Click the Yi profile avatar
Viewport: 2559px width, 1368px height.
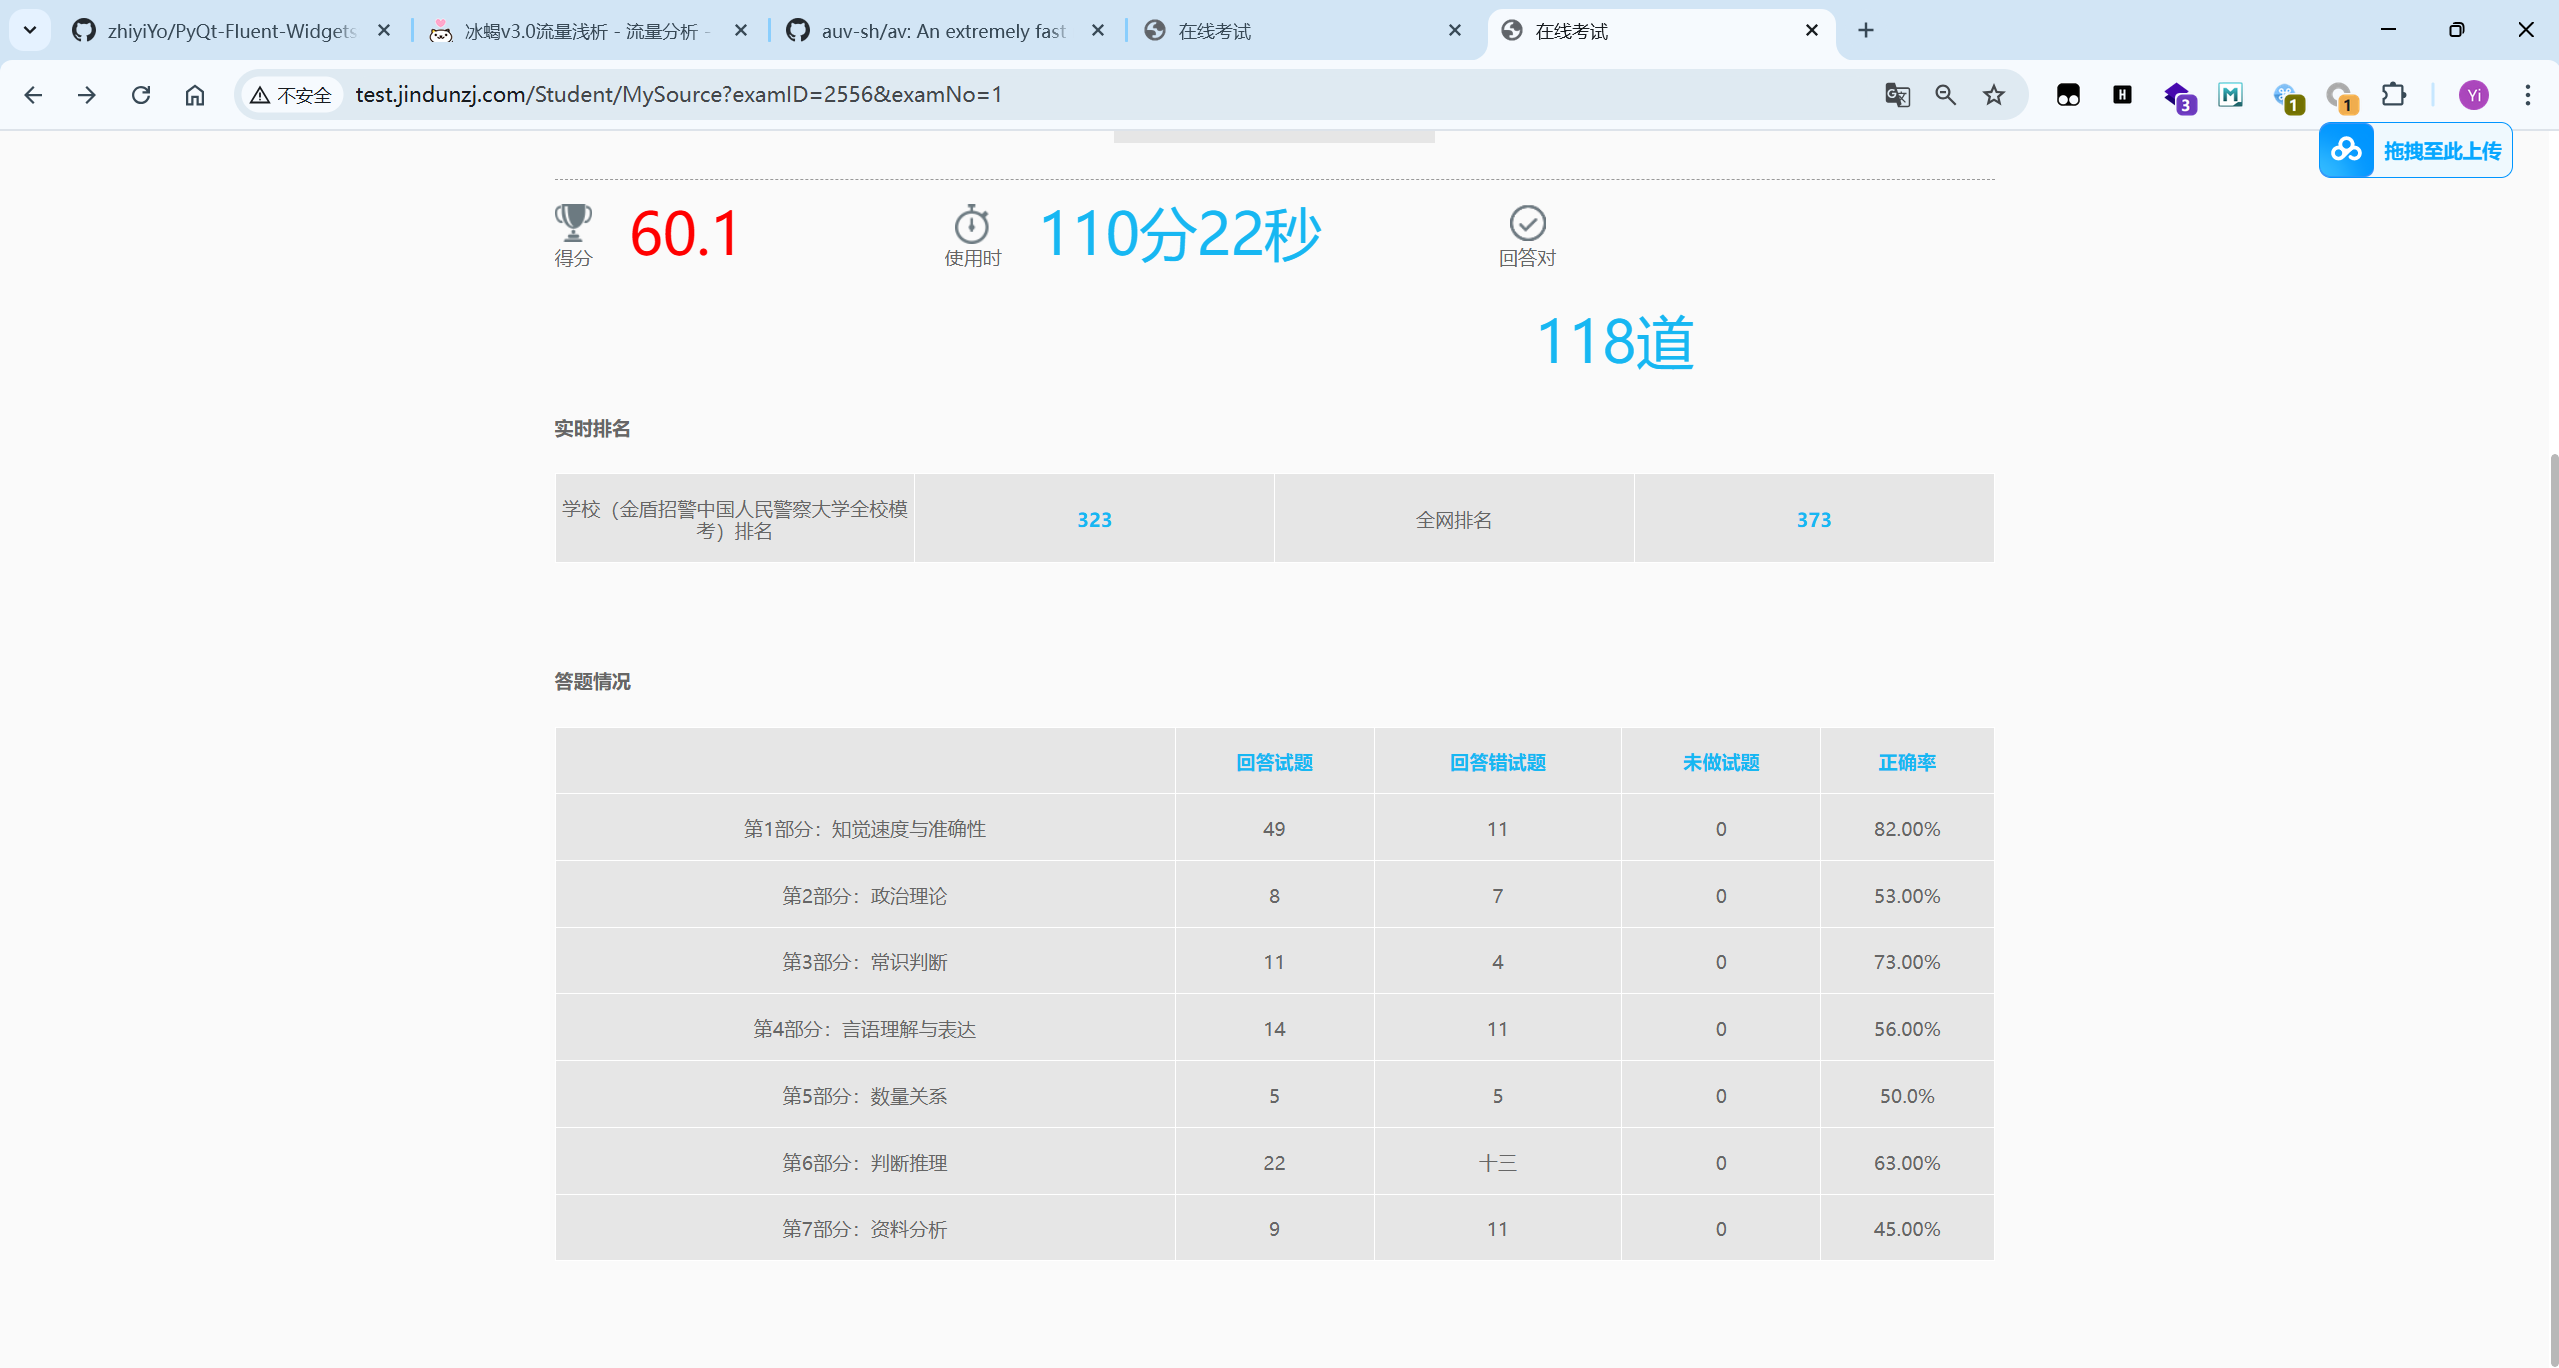2473,95
